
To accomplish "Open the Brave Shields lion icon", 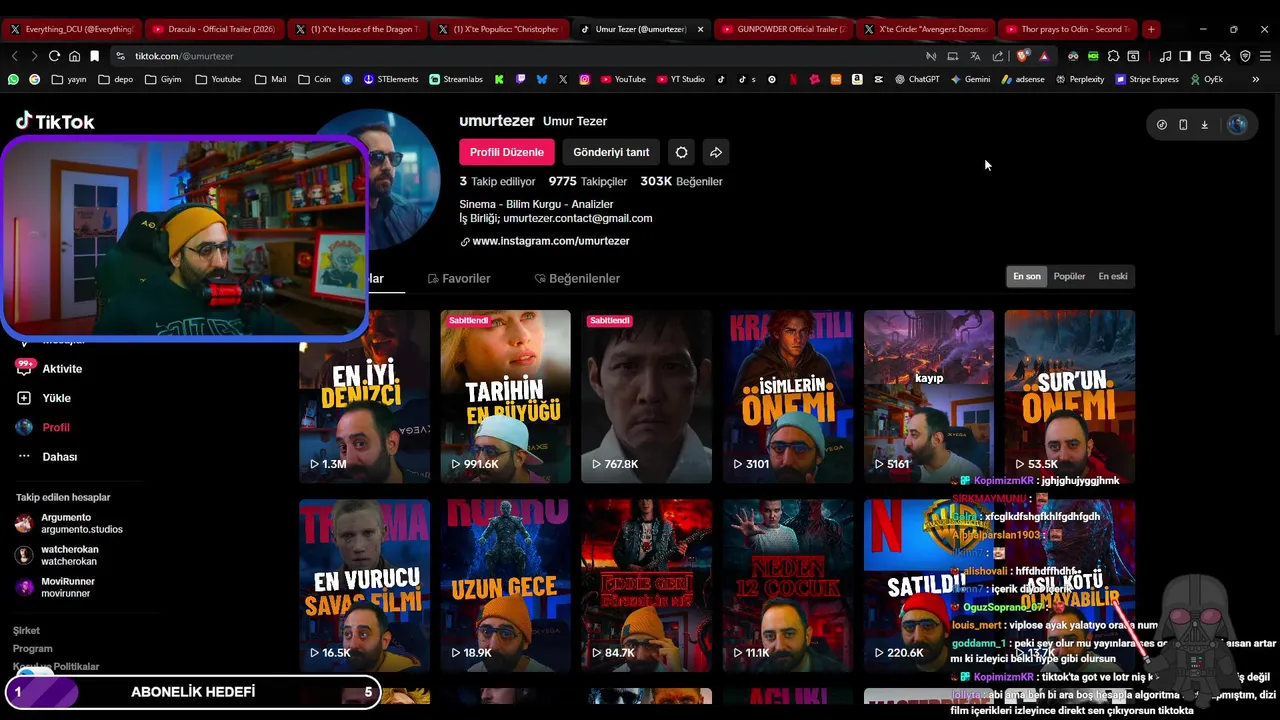I will pos(1022,56).
